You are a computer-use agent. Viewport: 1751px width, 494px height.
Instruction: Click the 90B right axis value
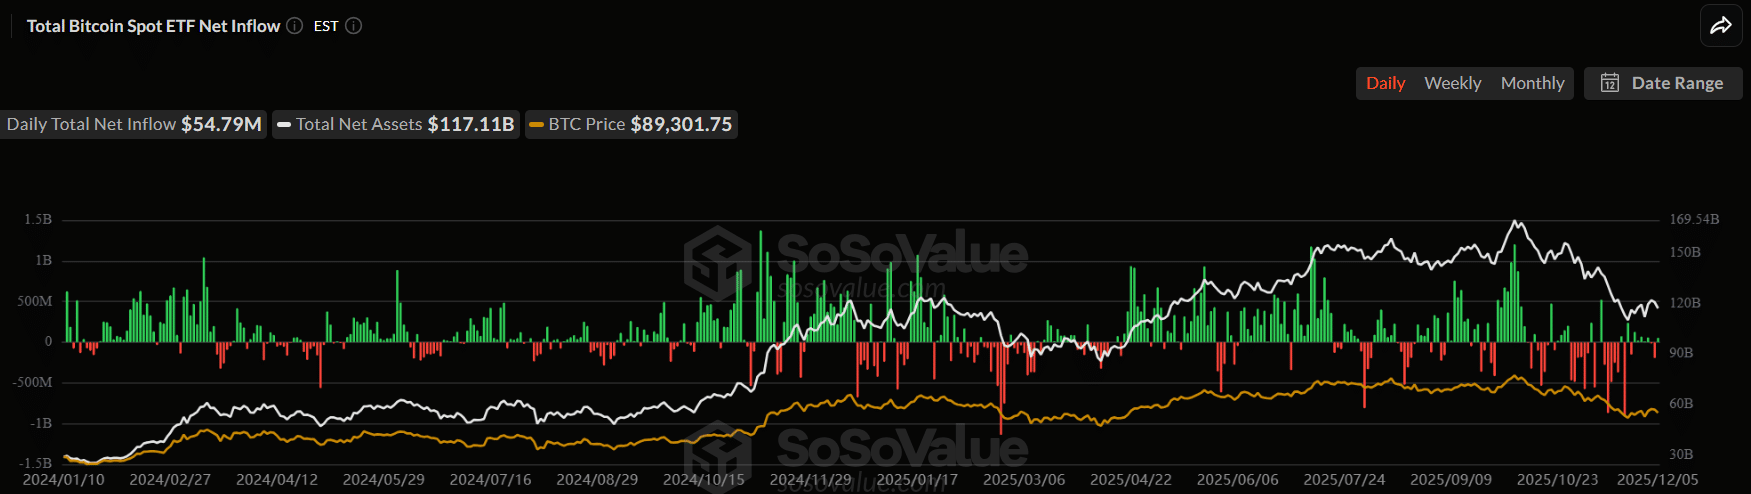coord(1681,352)
